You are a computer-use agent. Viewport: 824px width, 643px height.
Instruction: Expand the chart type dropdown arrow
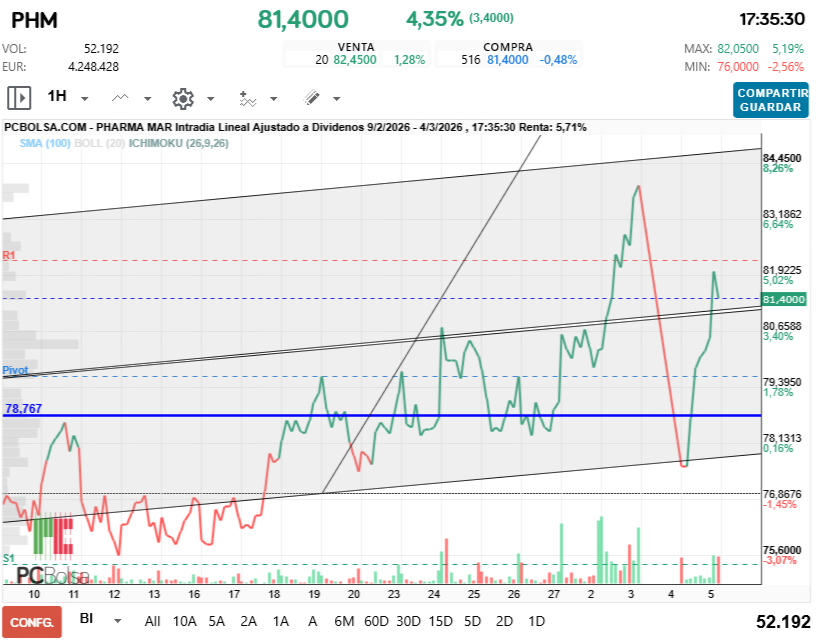click(148, 99)
